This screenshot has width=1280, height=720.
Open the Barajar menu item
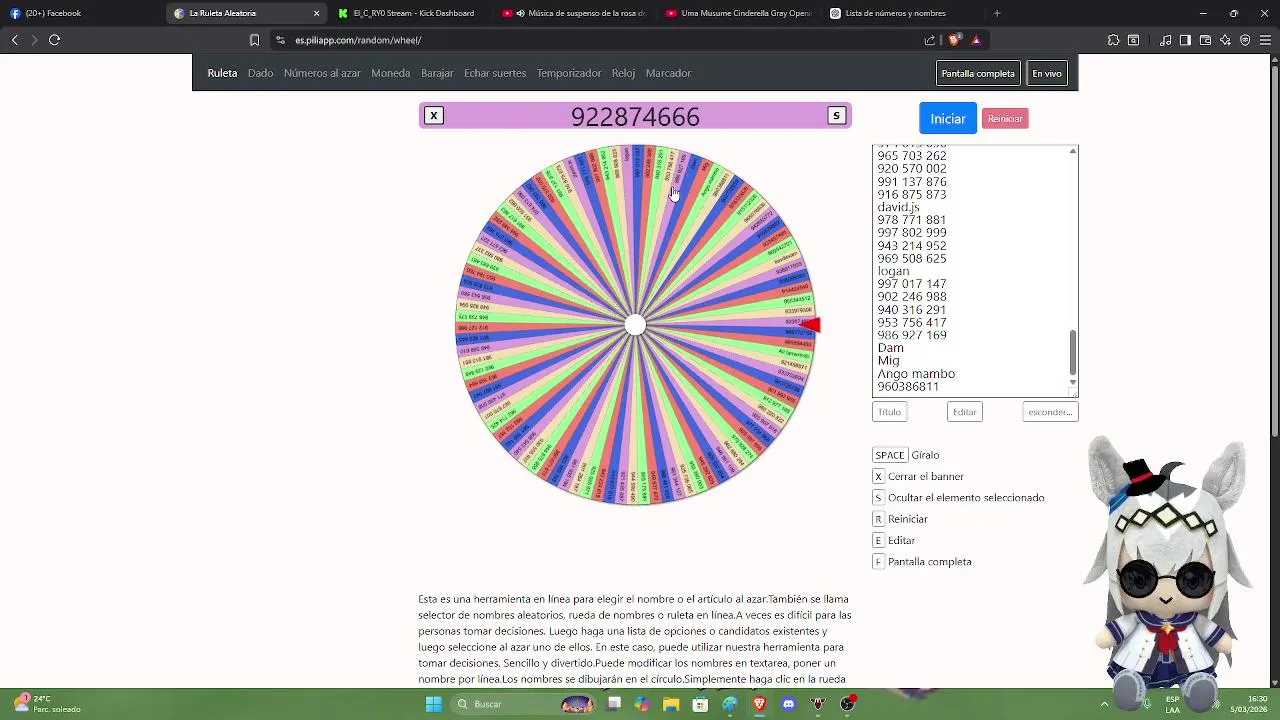[x=437, y=73]
